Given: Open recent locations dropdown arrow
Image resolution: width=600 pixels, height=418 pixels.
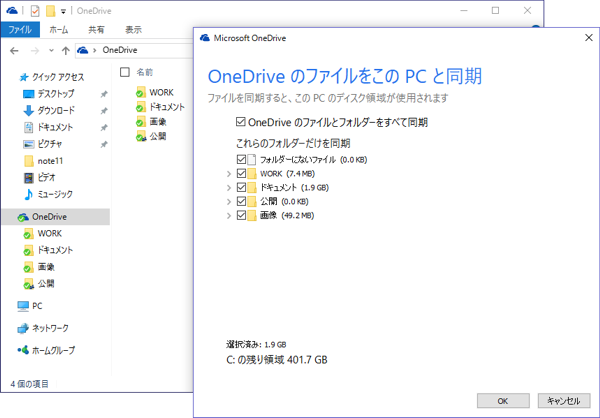Looking at the screenshot, I should [x=51, y=50].
